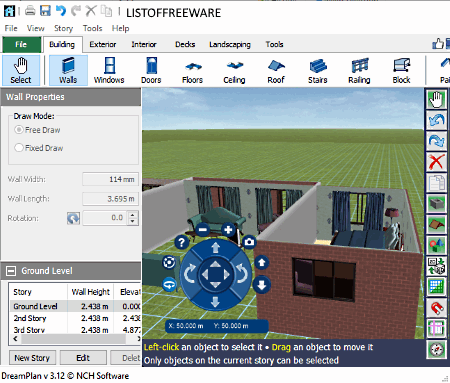Viewport: 450px width, 383px height.
Task: Click the New Story button
Action: click(x=32, y=358)
